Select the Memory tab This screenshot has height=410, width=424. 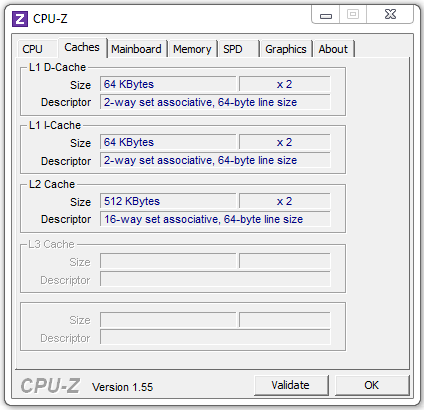192,49
